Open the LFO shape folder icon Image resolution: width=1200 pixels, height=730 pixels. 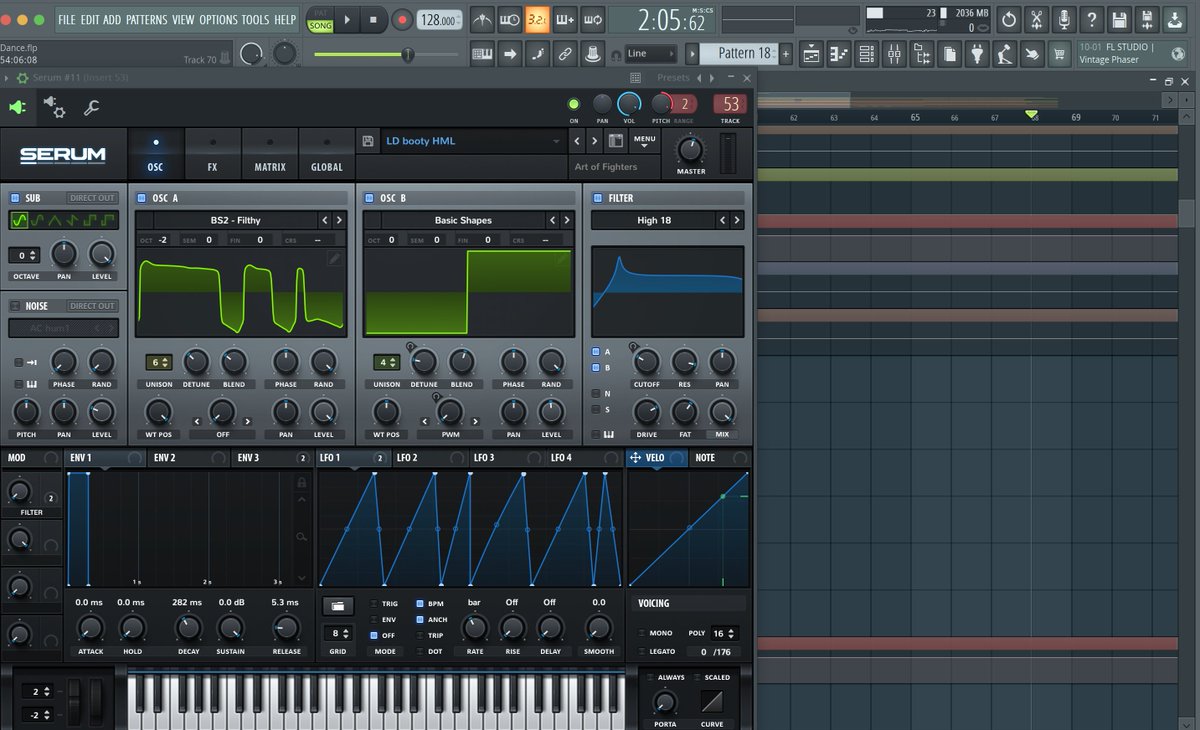[x=337, y=606]
